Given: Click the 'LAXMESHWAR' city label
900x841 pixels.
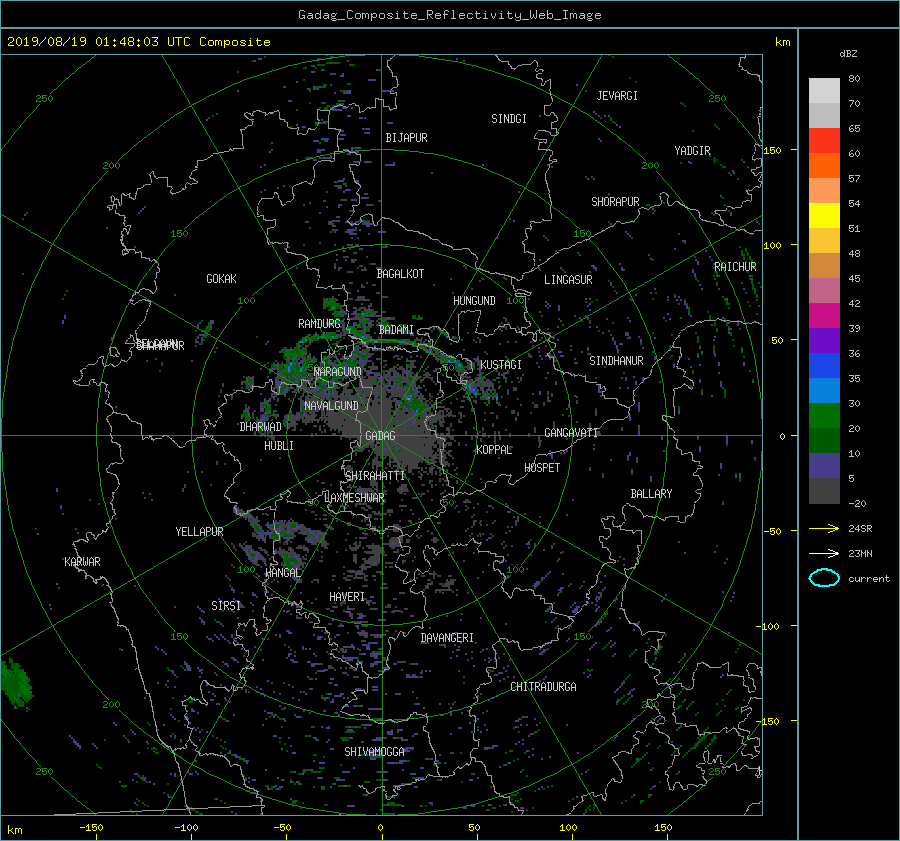Looking at the screenshot, I should [354, 498].
